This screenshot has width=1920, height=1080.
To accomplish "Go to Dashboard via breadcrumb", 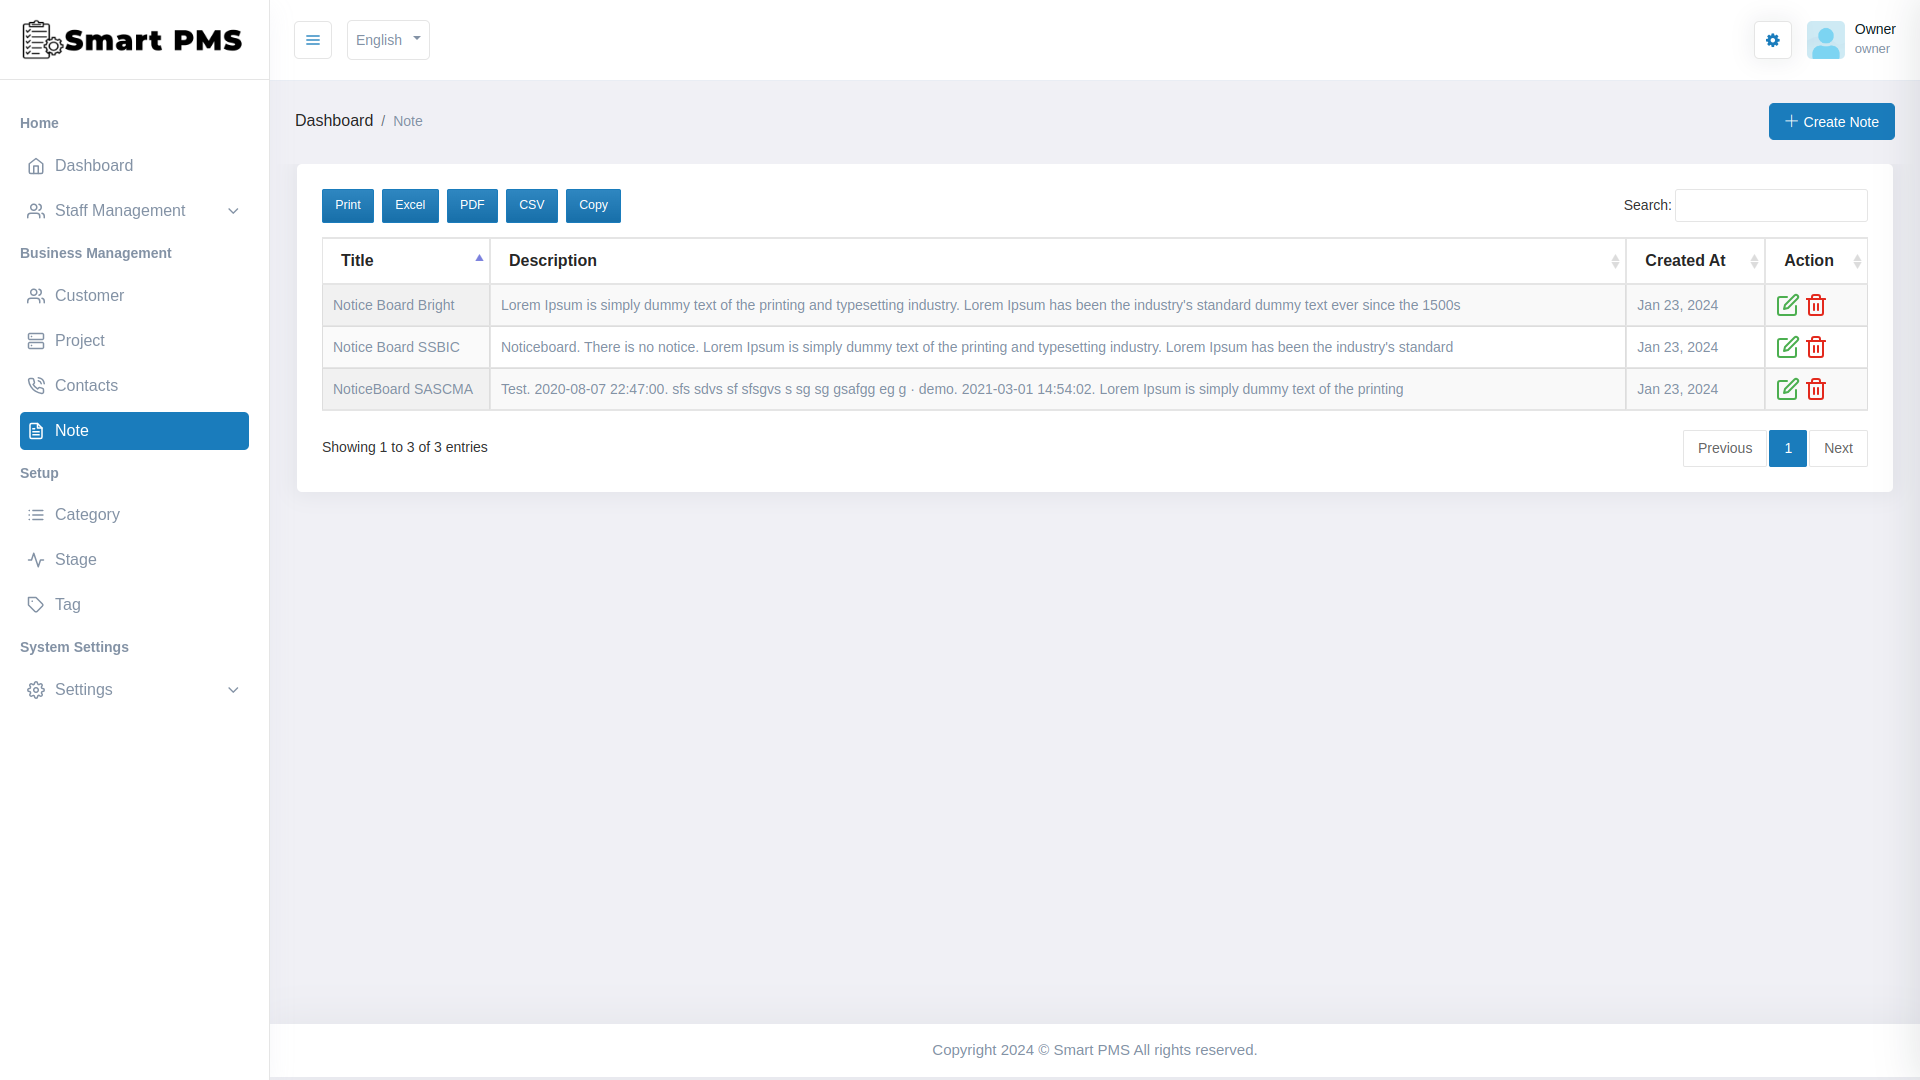I will pos(334,120).
